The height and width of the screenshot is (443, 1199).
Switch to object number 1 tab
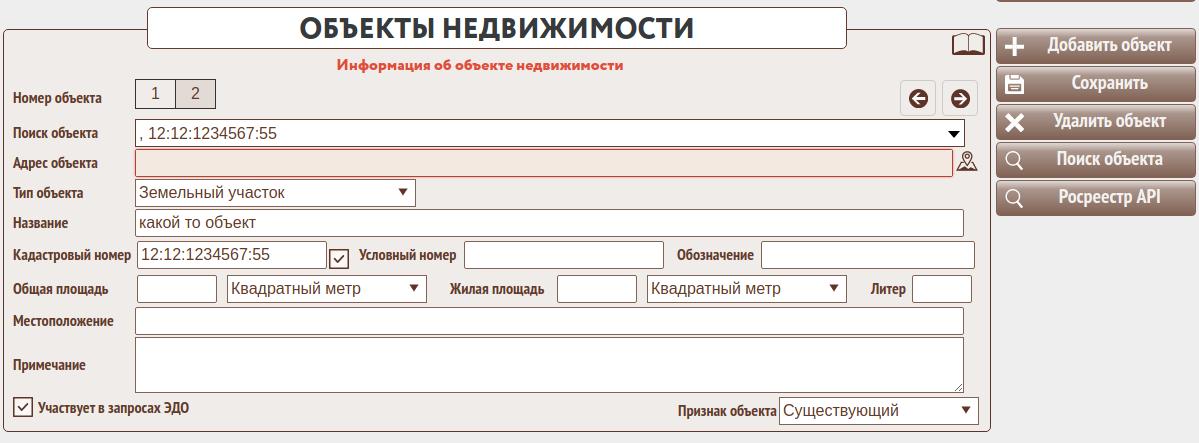point(155,94)
